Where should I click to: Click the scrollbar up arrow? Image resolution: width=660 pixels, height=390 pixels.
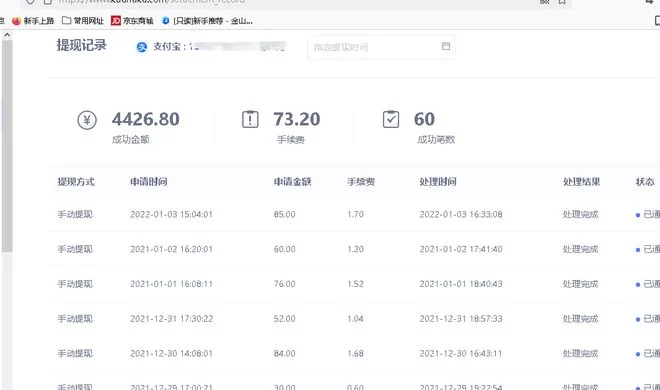[7, 35]
